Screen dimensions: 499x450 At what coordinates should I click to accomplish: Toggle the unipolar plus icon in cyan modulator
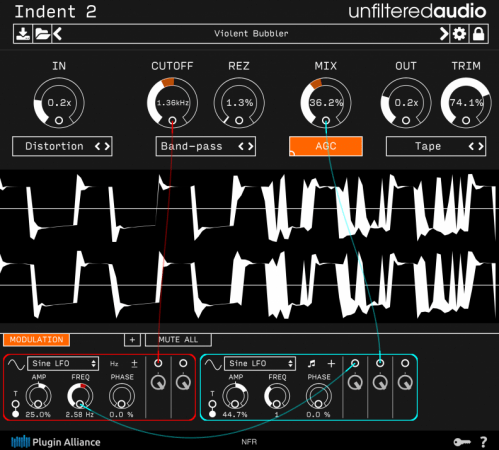[331, 364]
